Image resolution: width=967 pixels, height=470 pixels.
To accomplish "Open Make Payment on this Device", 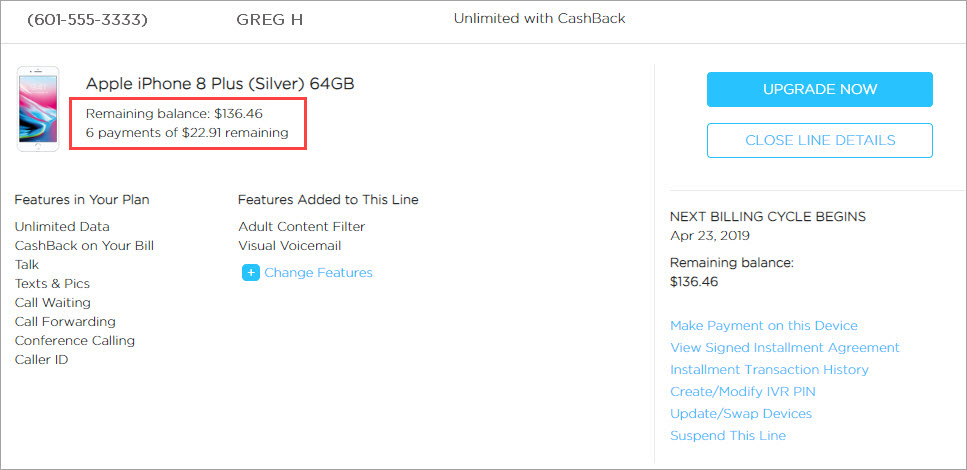I will pyautogui.click(x=763, y=325).
